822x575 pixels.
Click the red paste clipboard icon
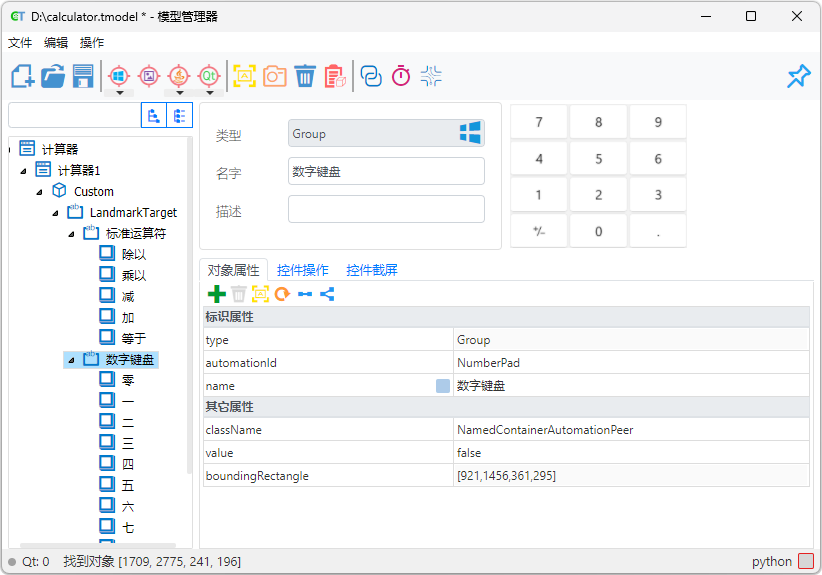click(x=335, y=77)
